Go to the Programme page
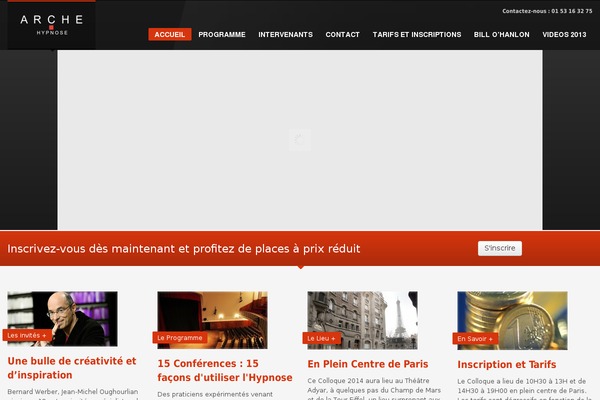The width and height of the screenshot is (600, 400). [x=222, y=34]
